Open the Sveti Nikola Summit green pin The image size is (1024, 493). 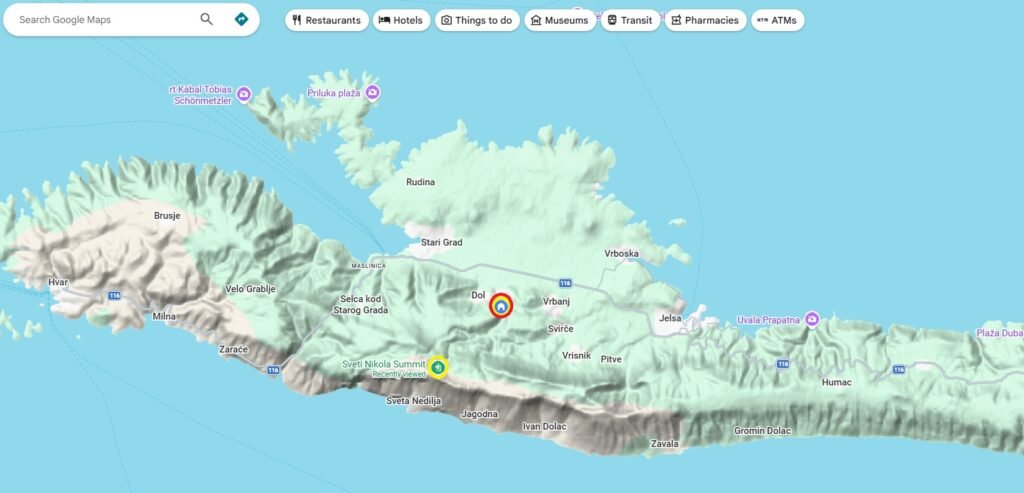[438, 368]
